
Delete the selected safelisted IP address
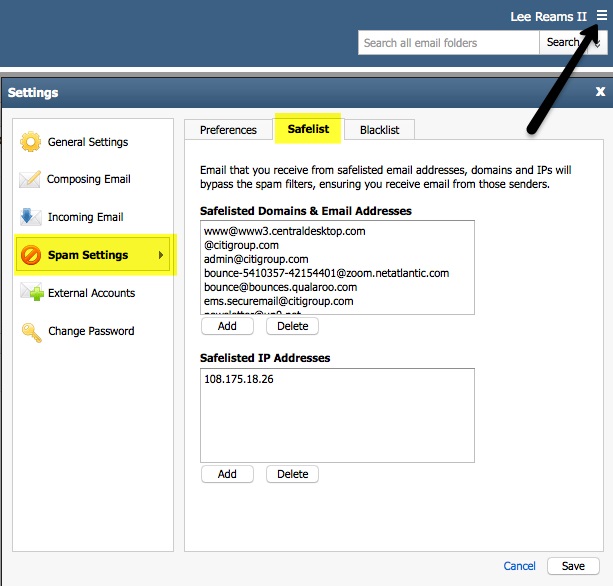click(292, 474)
